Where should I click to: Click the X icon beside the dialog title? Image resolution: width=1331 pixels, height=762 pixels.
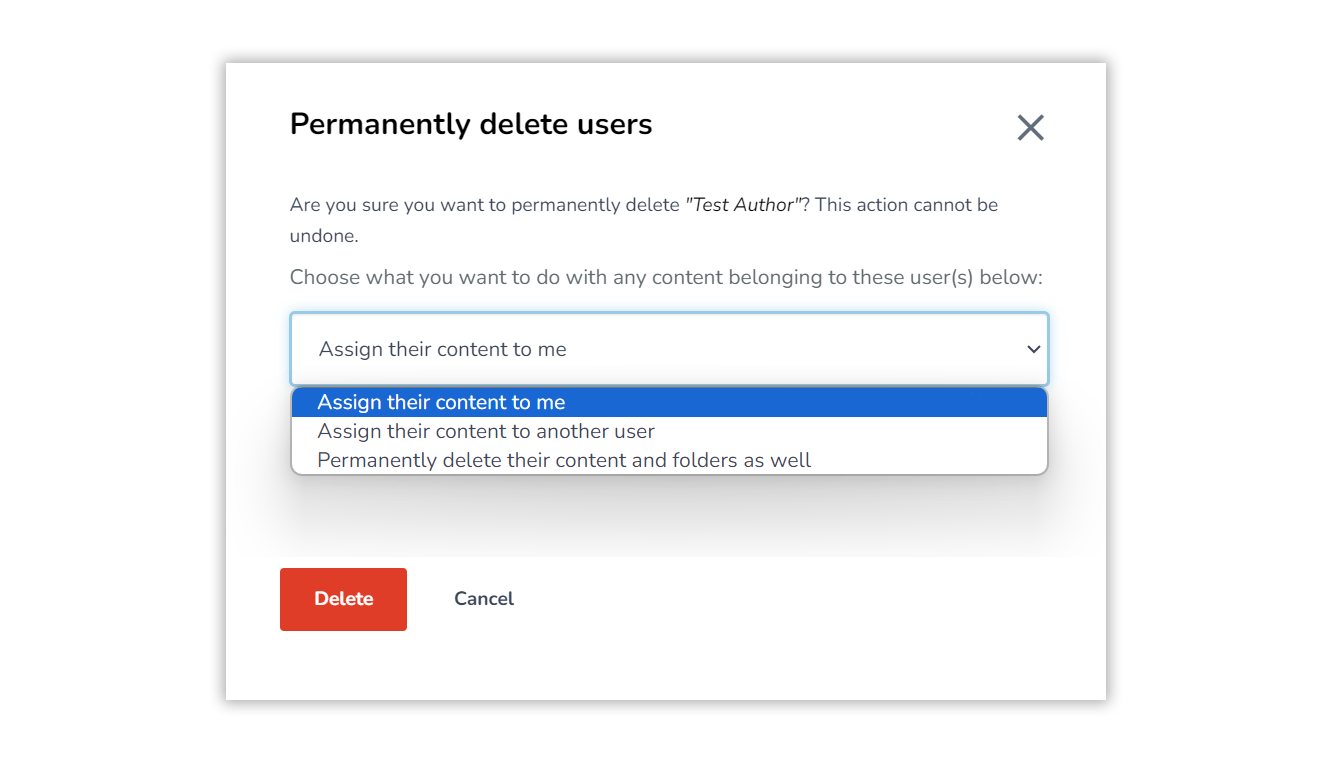[1030, 127]
